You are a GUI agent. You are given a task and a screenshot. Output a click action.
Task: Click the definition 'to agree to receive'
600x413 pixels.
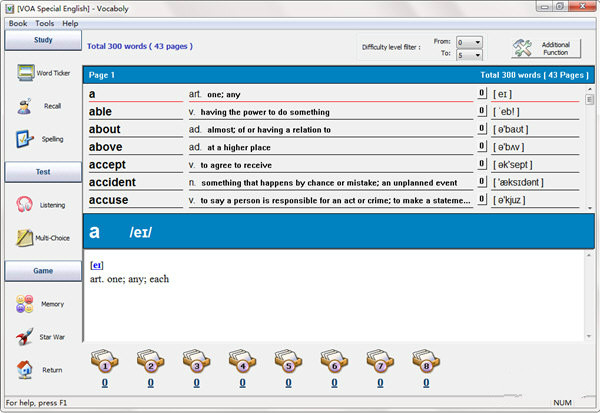point(236,165)
